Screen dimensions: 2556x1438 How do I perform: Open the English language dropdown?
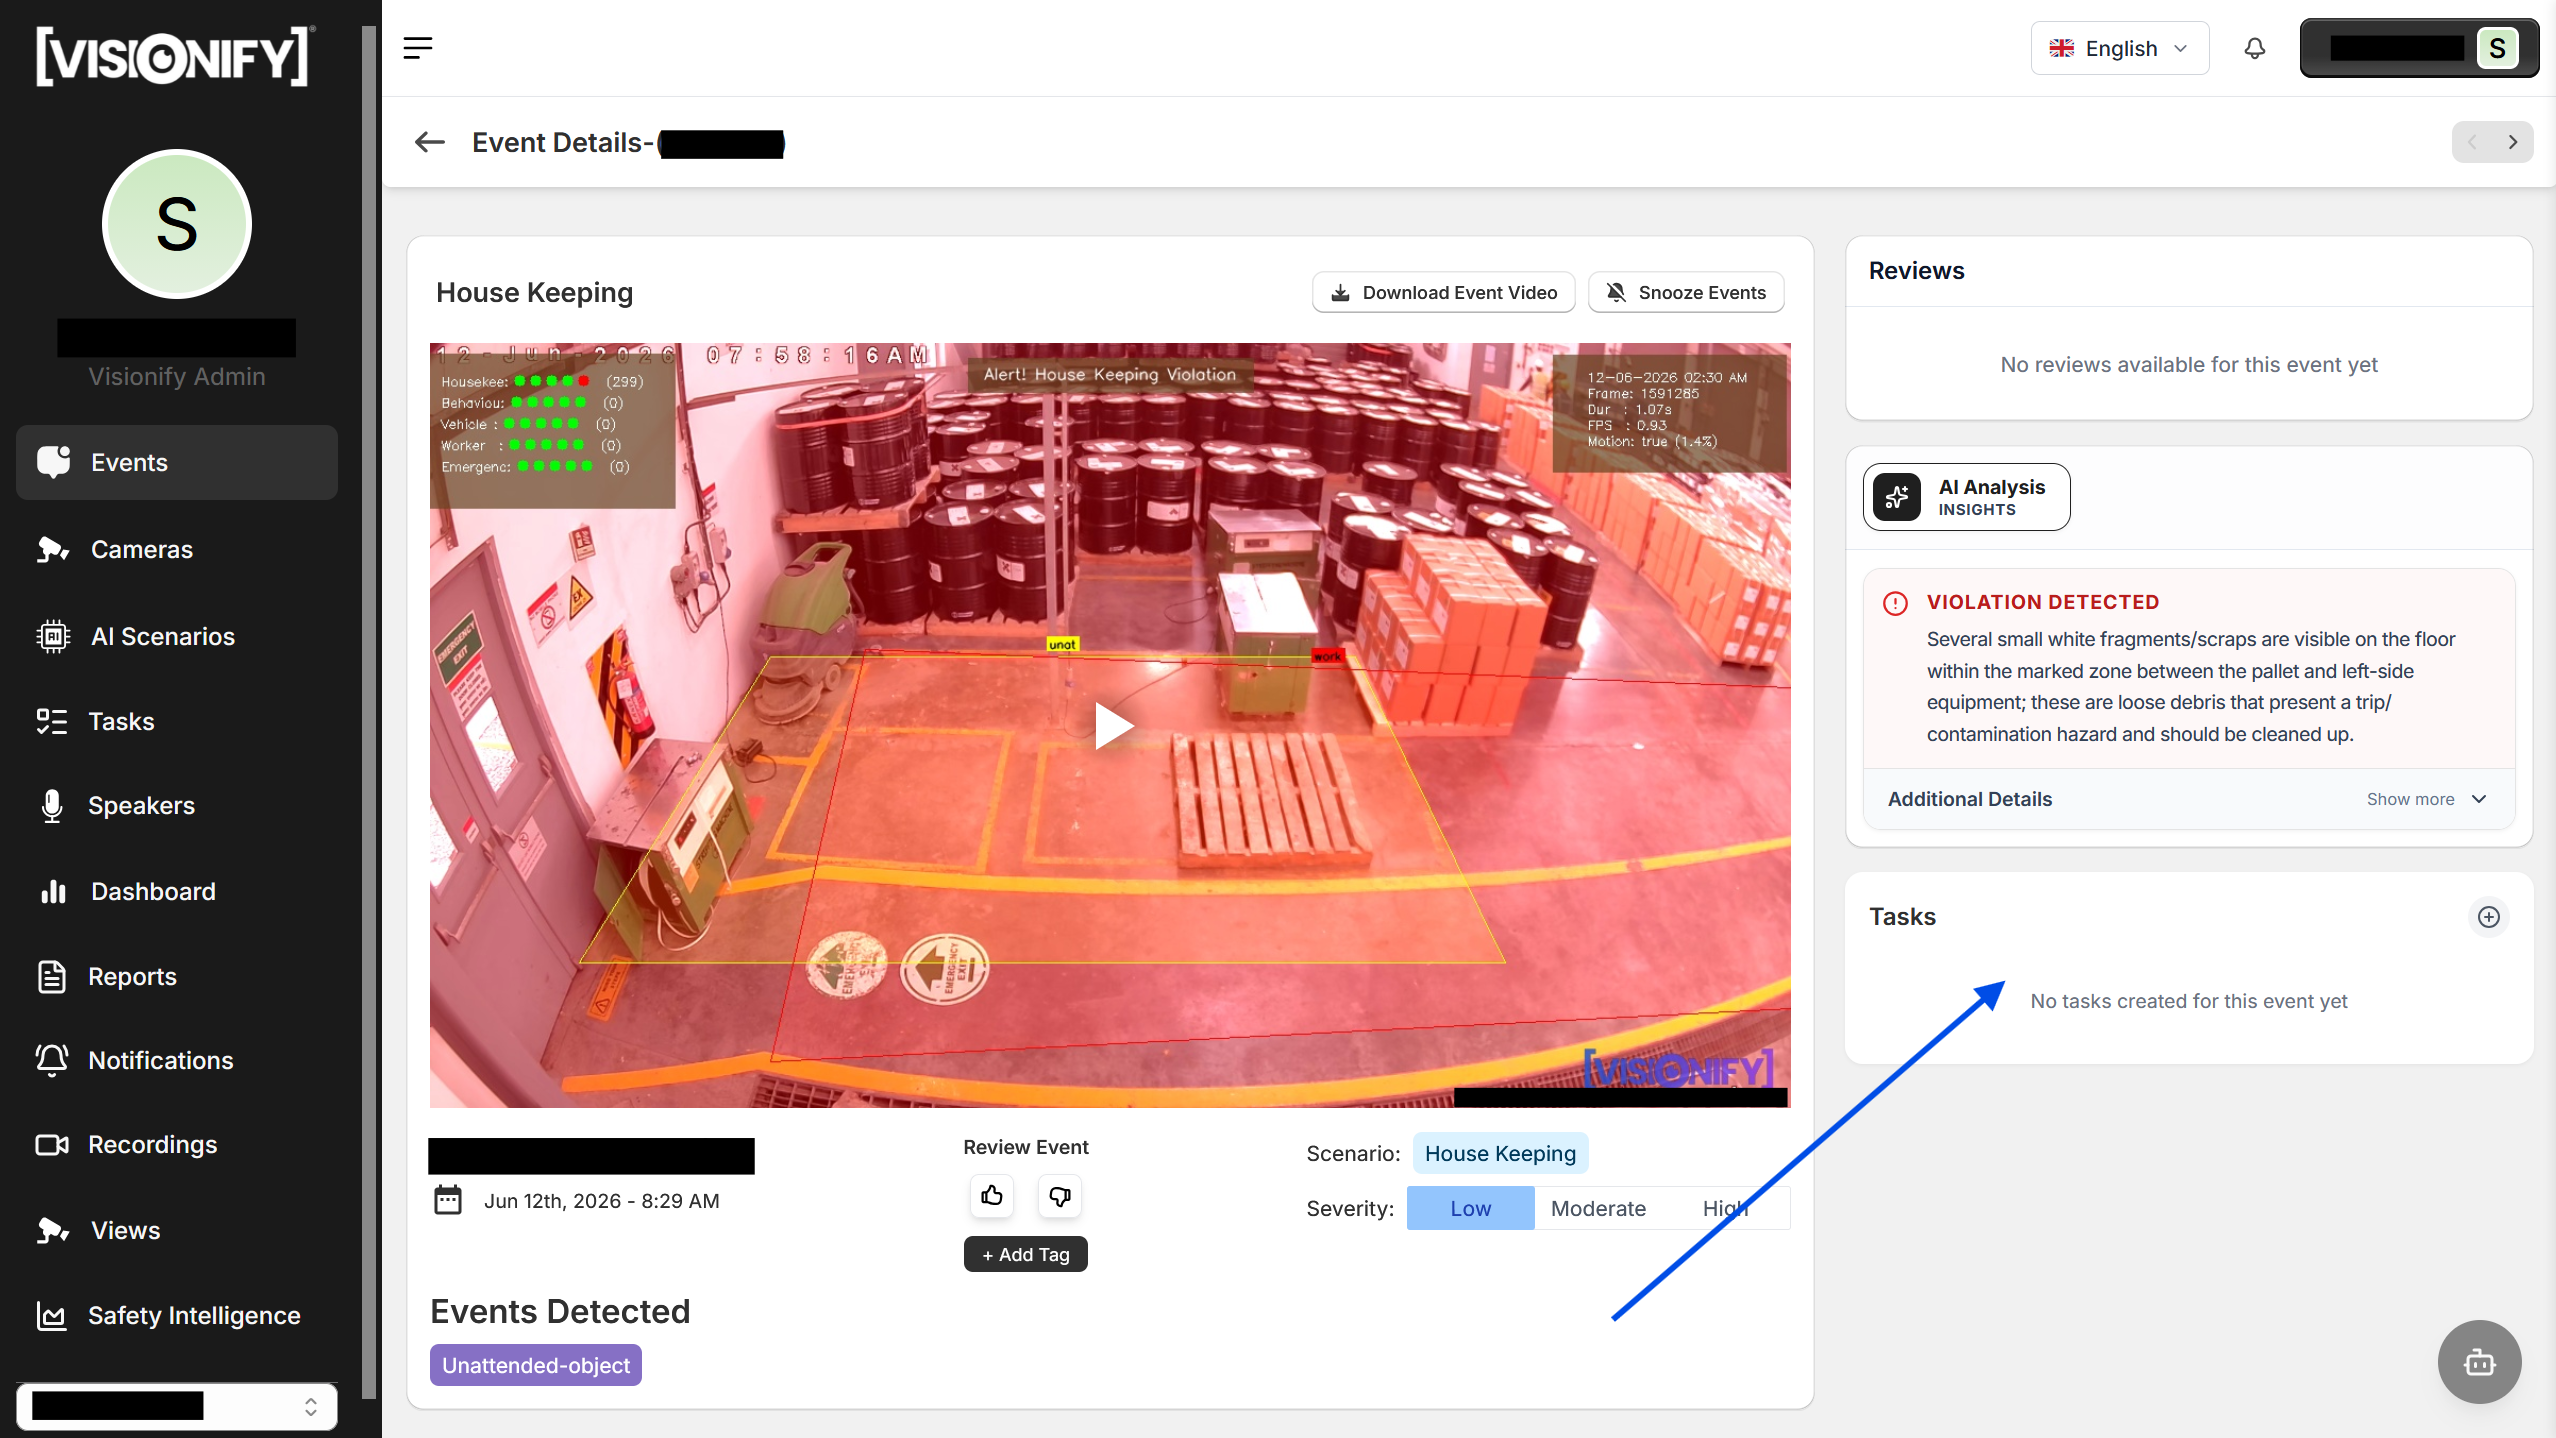coord(2120,48)
